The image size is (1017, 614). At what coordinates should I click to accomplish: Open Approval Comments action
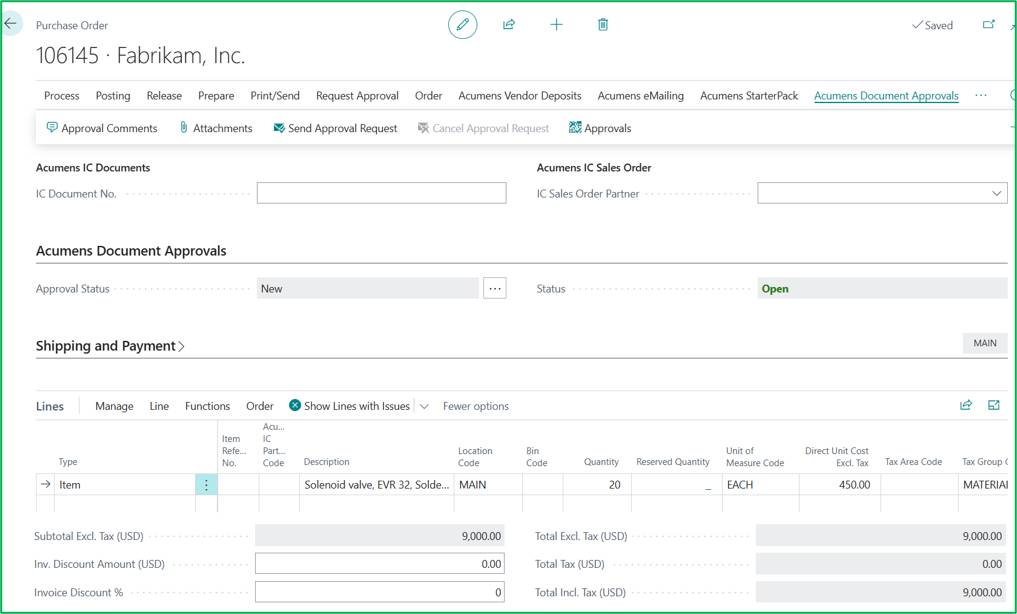click(x=102, y=128)
